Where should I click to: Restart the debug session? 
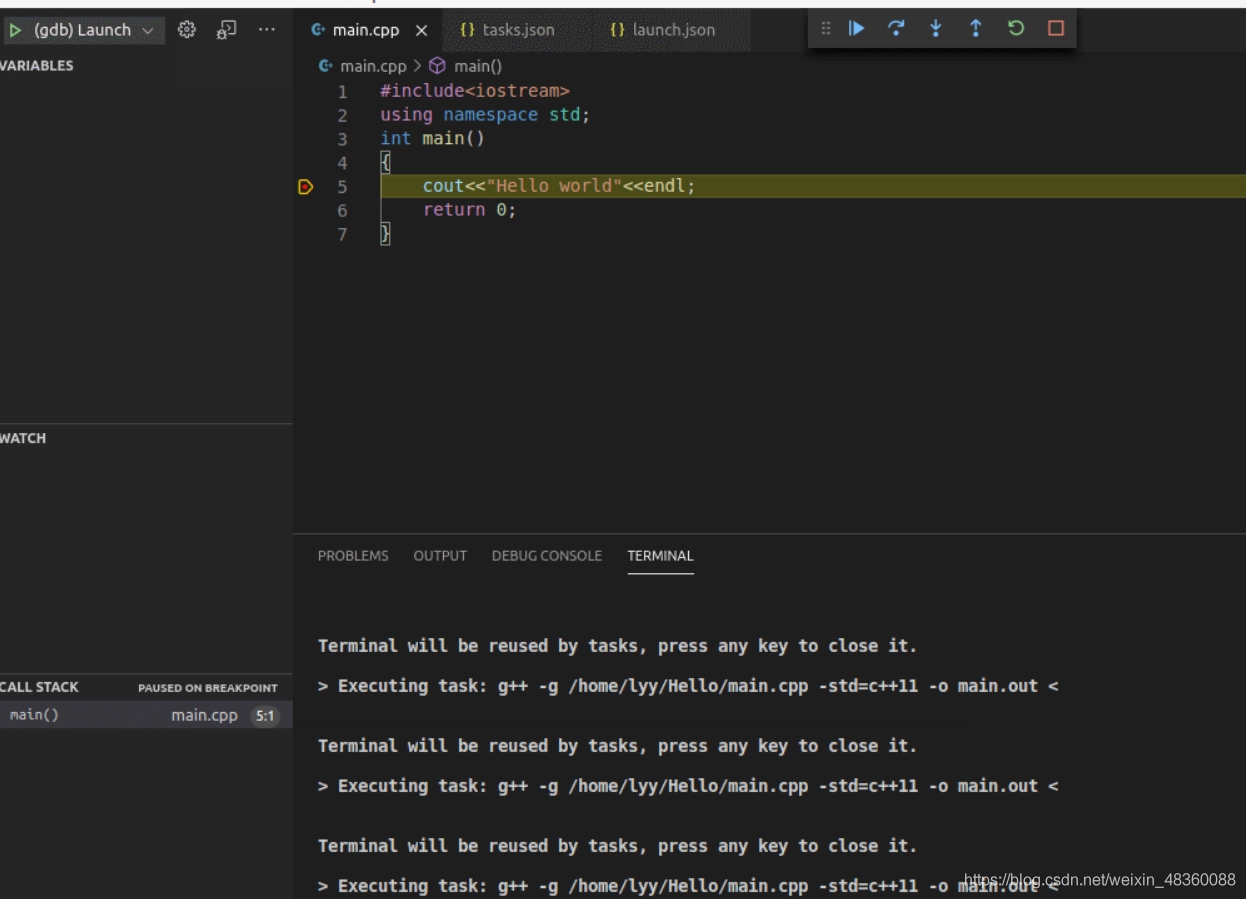(x=1016, y=28)
